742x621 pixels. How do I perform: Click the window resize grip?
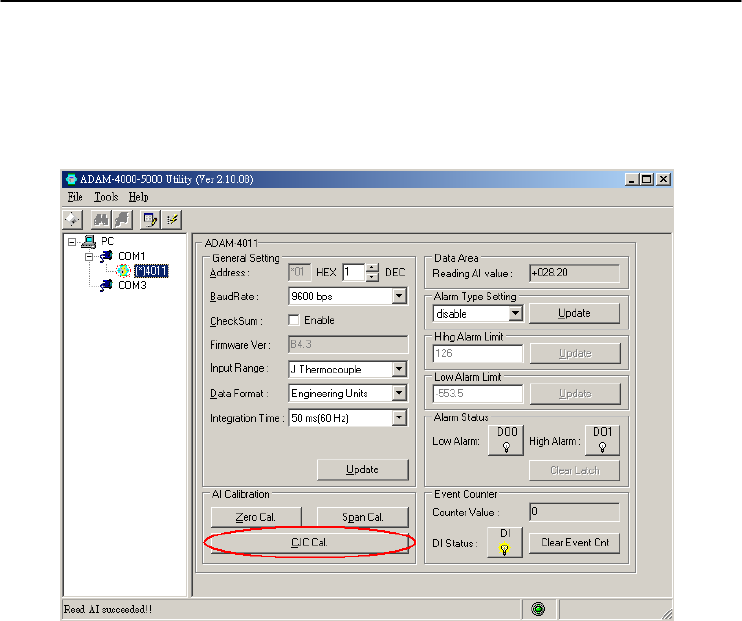click(666, 613)
